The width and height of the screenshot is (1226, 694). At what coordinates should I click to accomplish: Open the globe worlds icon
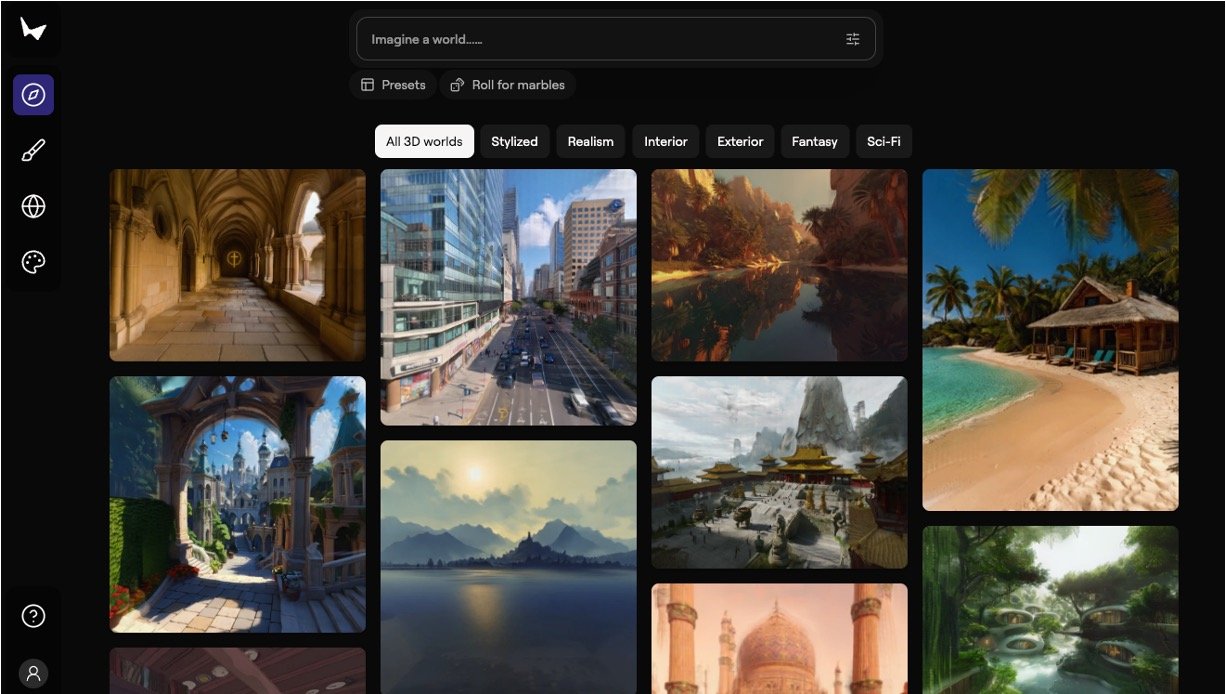33,207
